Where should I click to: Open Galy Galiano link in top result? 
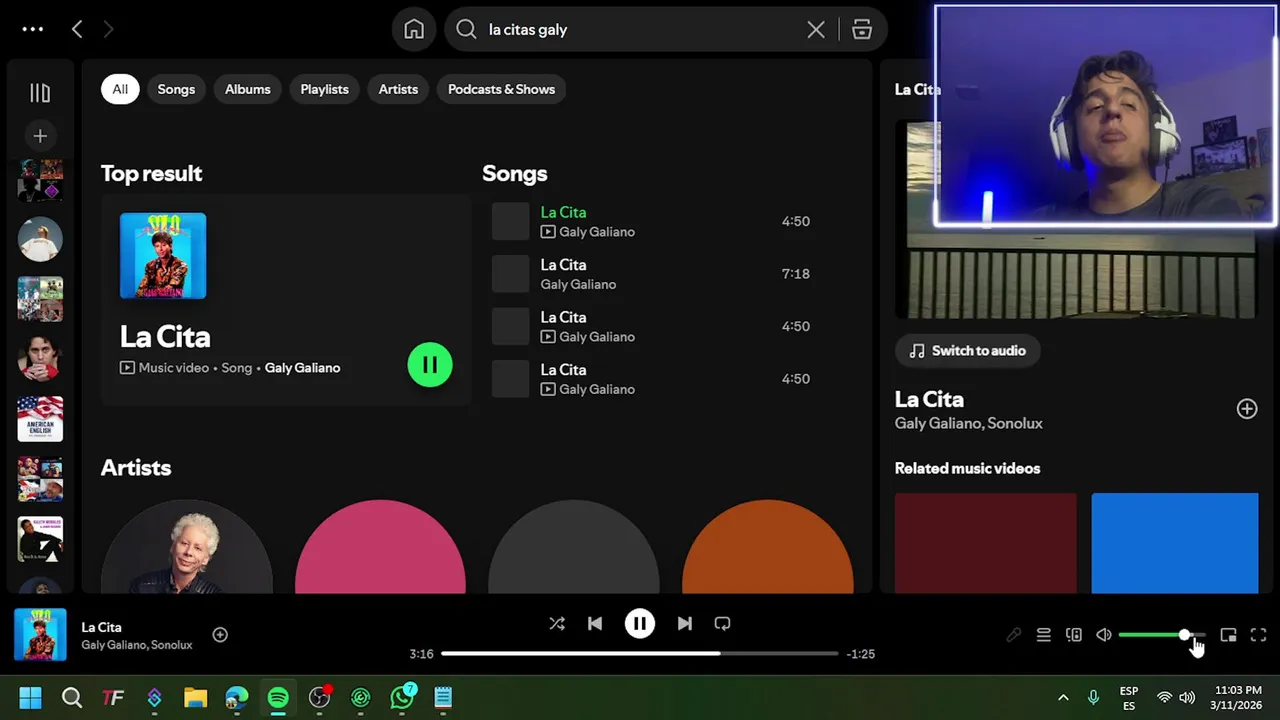(x=302, y=368)
